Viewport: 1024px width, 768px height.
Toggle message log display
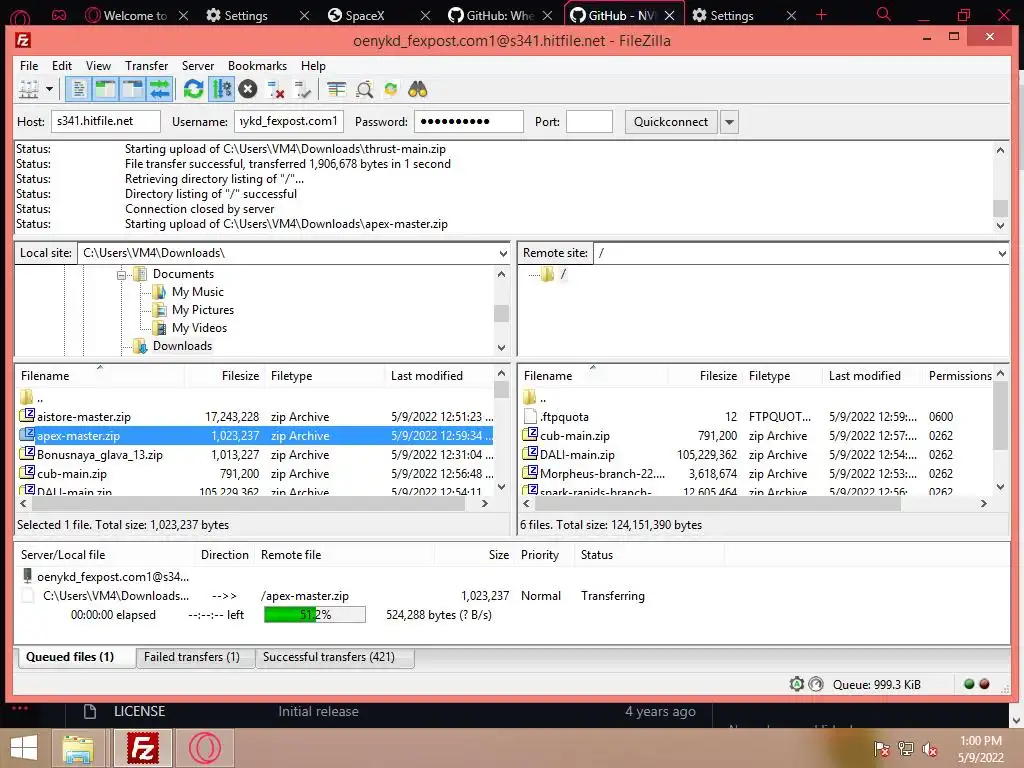[78, 89]
